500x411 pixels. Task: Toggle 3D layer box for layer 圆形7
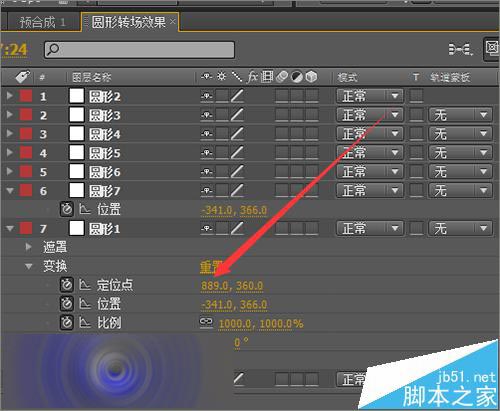pos(312,191)
